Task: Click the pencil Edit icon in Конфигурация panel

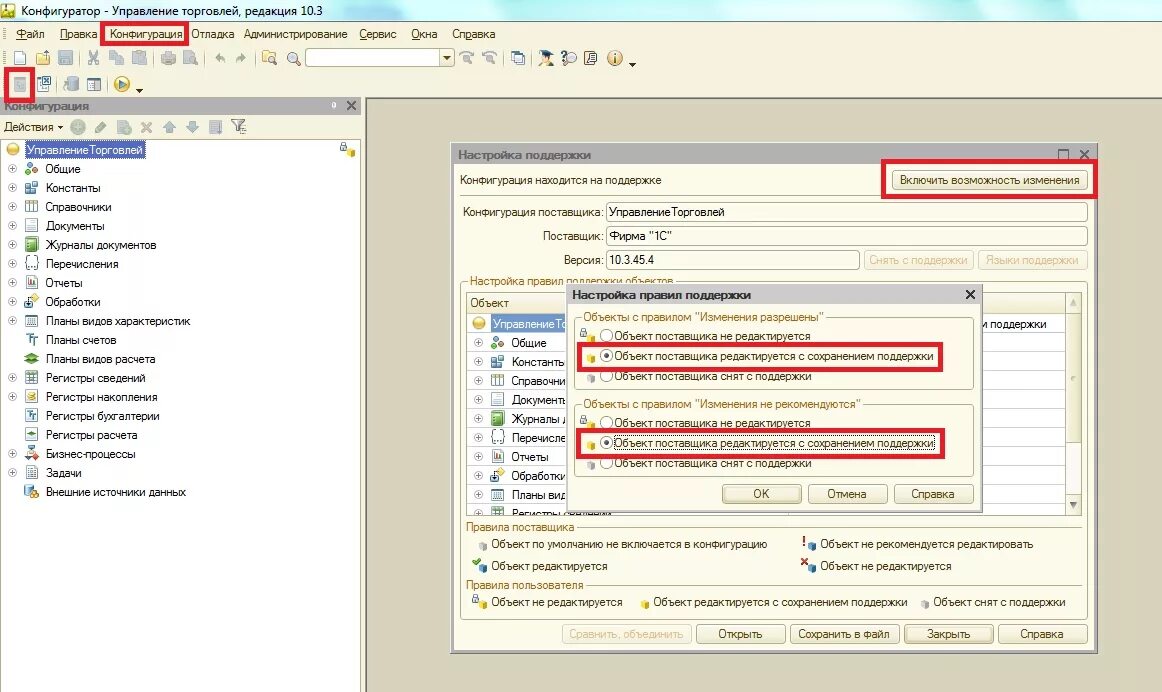Action: point(101,127)
